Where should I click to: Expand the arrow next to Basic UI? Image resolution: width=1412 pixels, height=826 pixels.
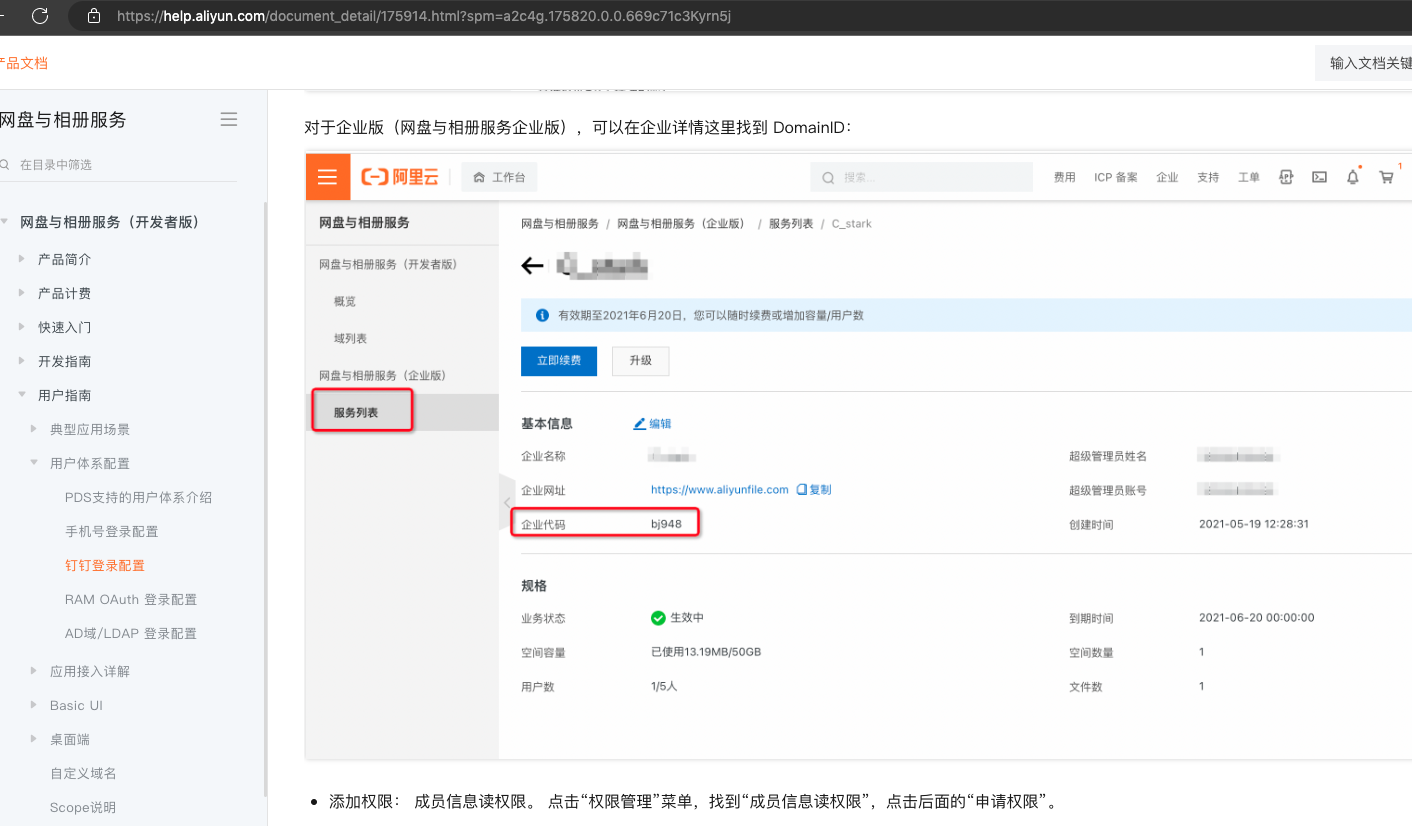click(35, 705)
